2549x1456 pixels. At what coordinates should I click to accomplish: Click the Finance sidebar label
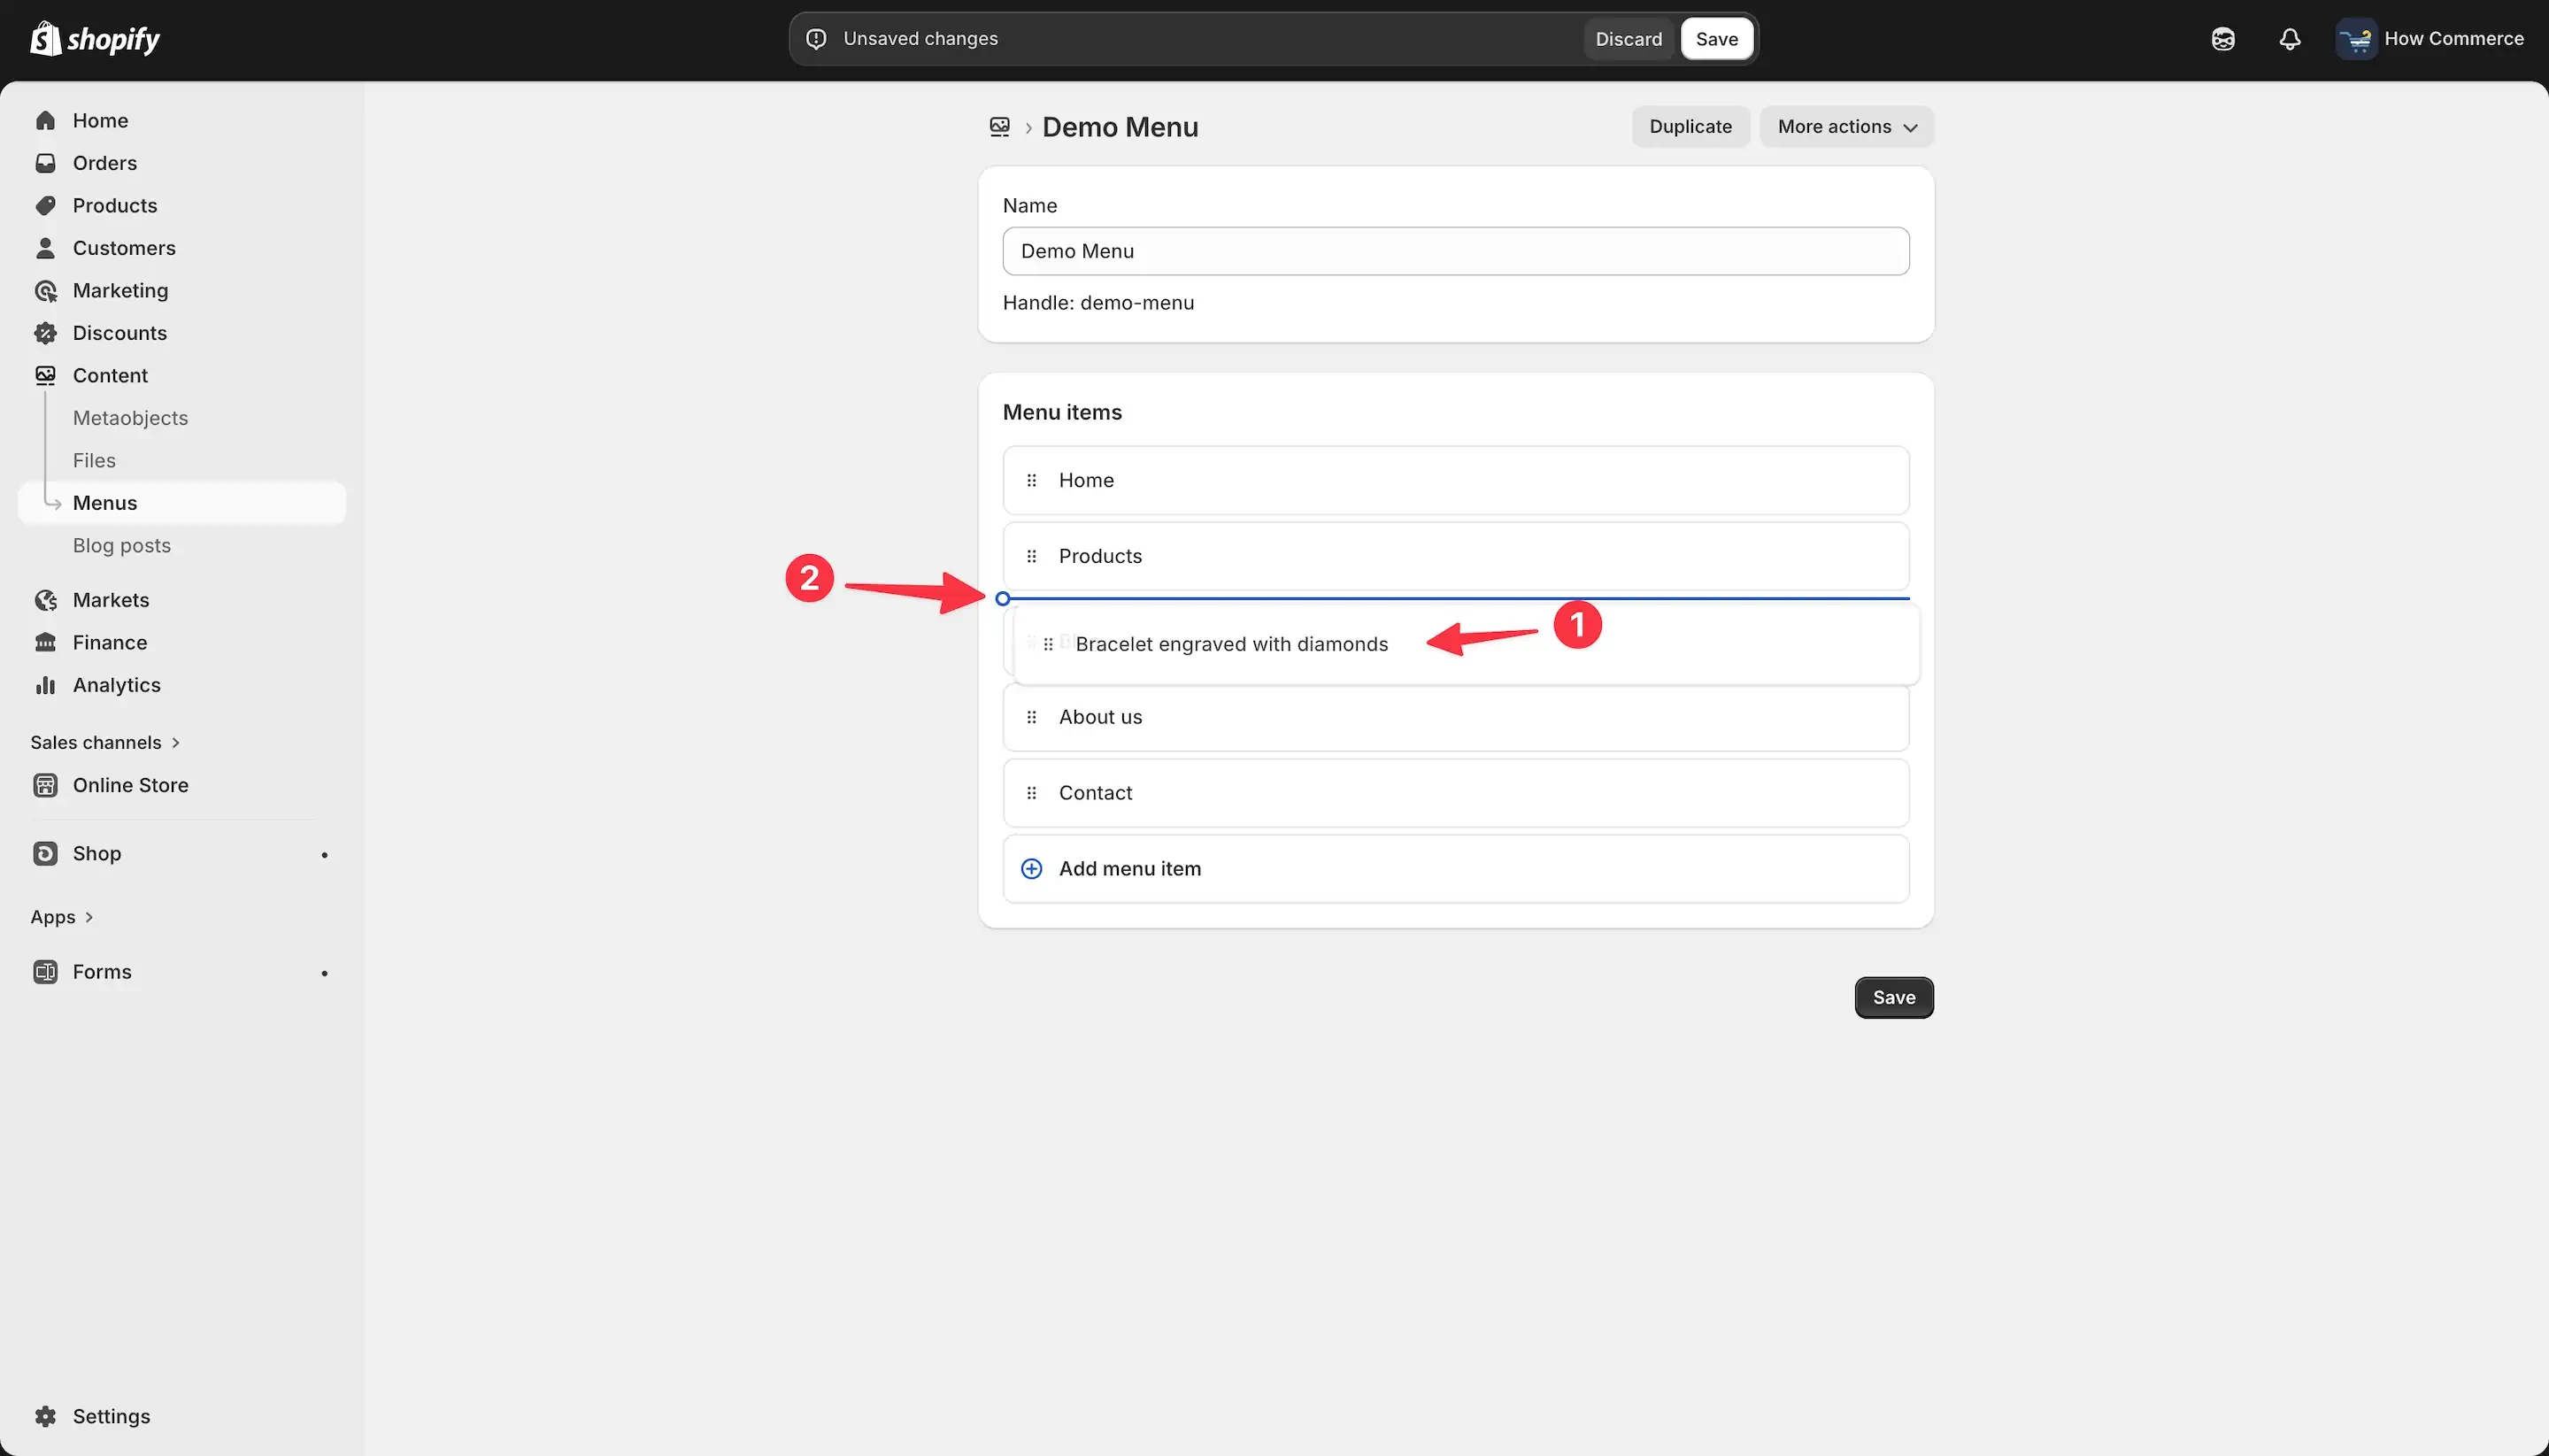[x=109, y=643]
